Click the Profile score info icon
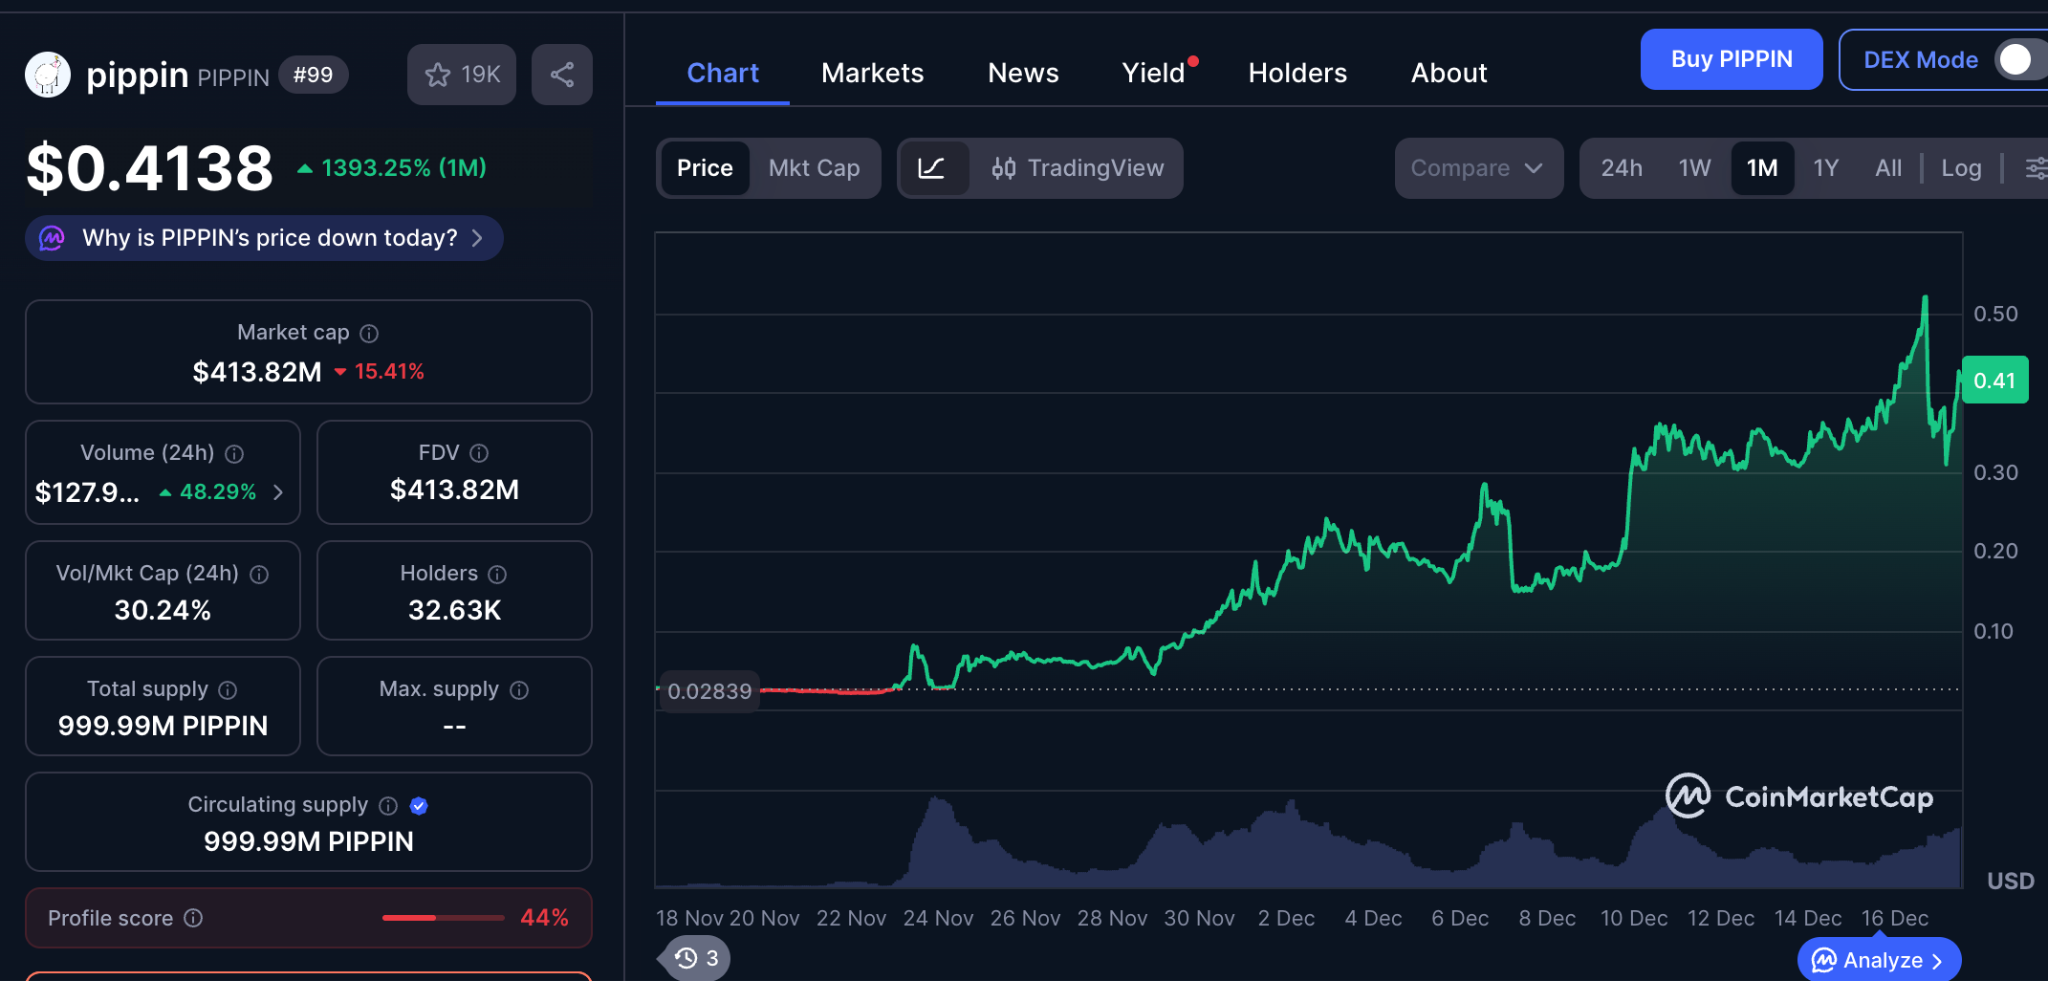Screen dimensions: 2048x981 tap(194, 918)
